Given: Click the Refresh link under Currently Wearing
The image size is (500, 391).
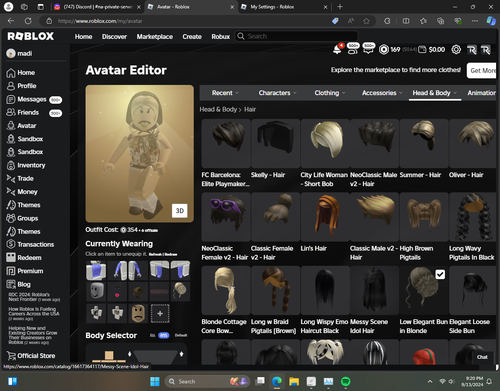Looking at the screenshot, I should 155,254.
